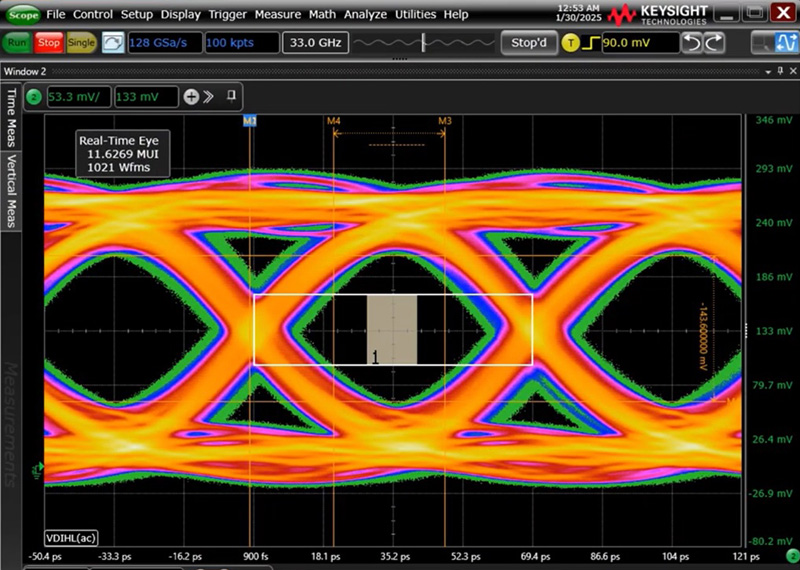Close Window 2 panel
800x570 pixels.
[x=792, y=71]
